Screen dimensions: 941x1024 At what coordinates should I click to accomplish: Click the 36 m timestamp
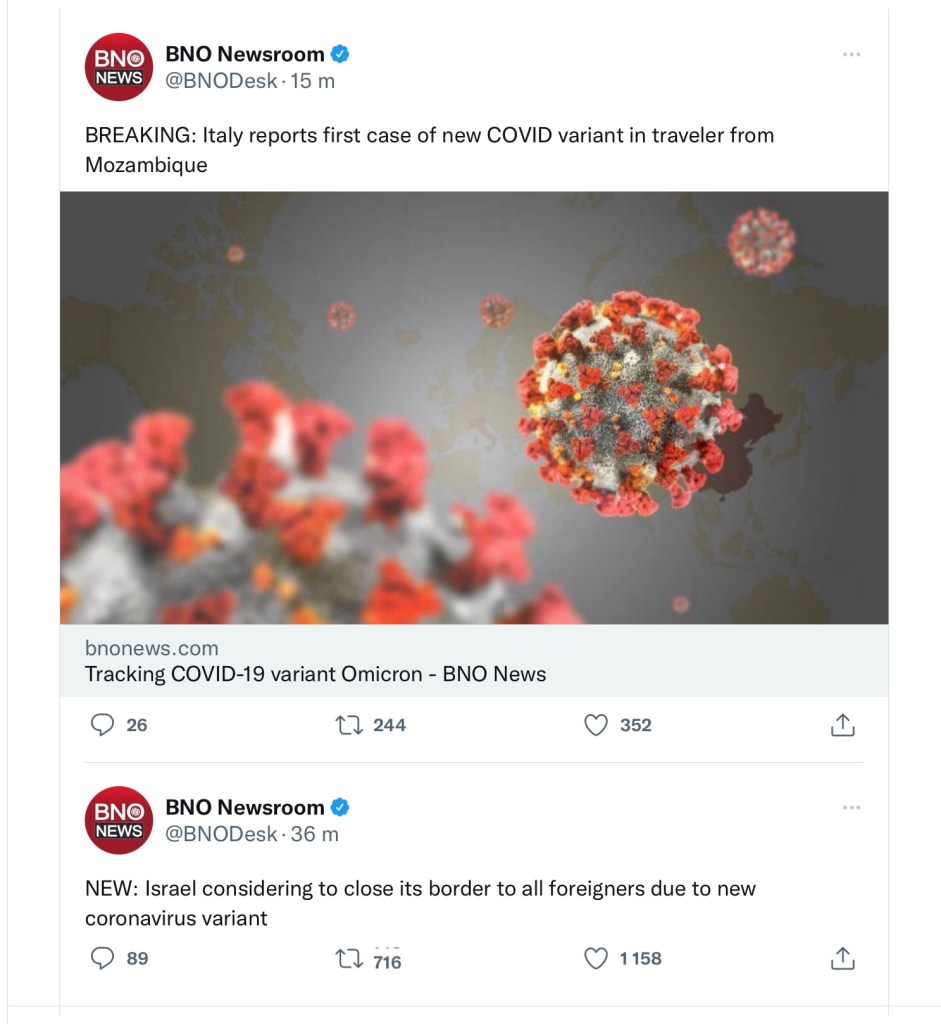315,834
